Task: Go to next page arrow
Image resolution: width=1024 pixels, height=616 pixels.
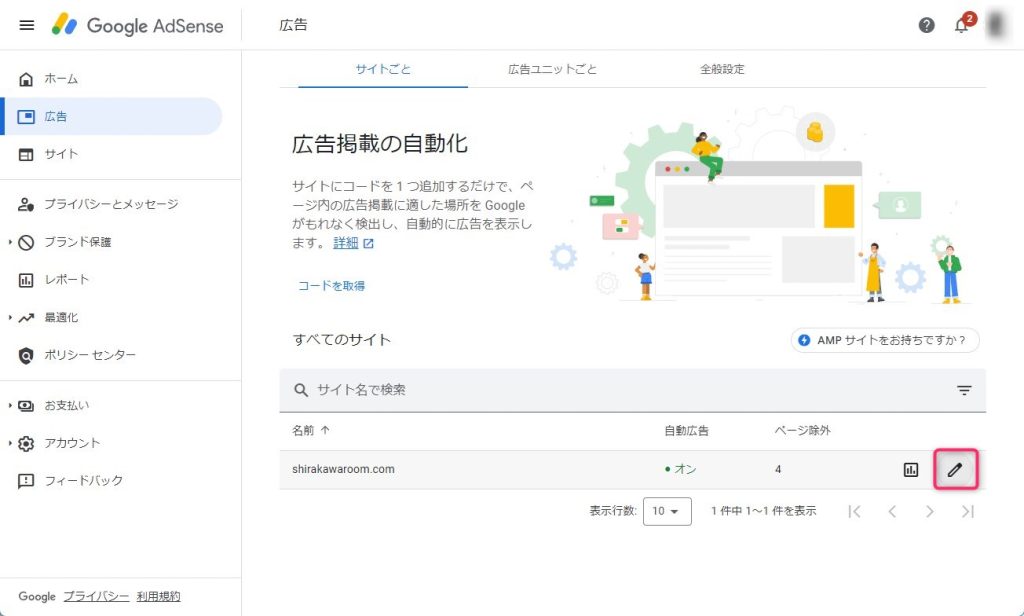Action: pyautogui.click(x=930, y=511)
